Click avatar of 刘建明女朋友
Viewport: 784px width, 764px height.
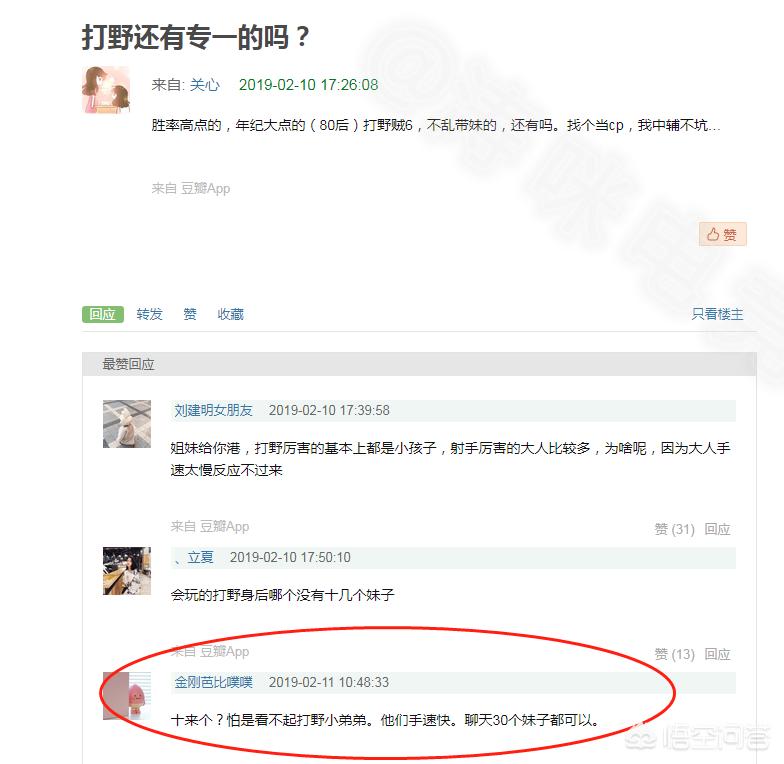click(127, 424)
